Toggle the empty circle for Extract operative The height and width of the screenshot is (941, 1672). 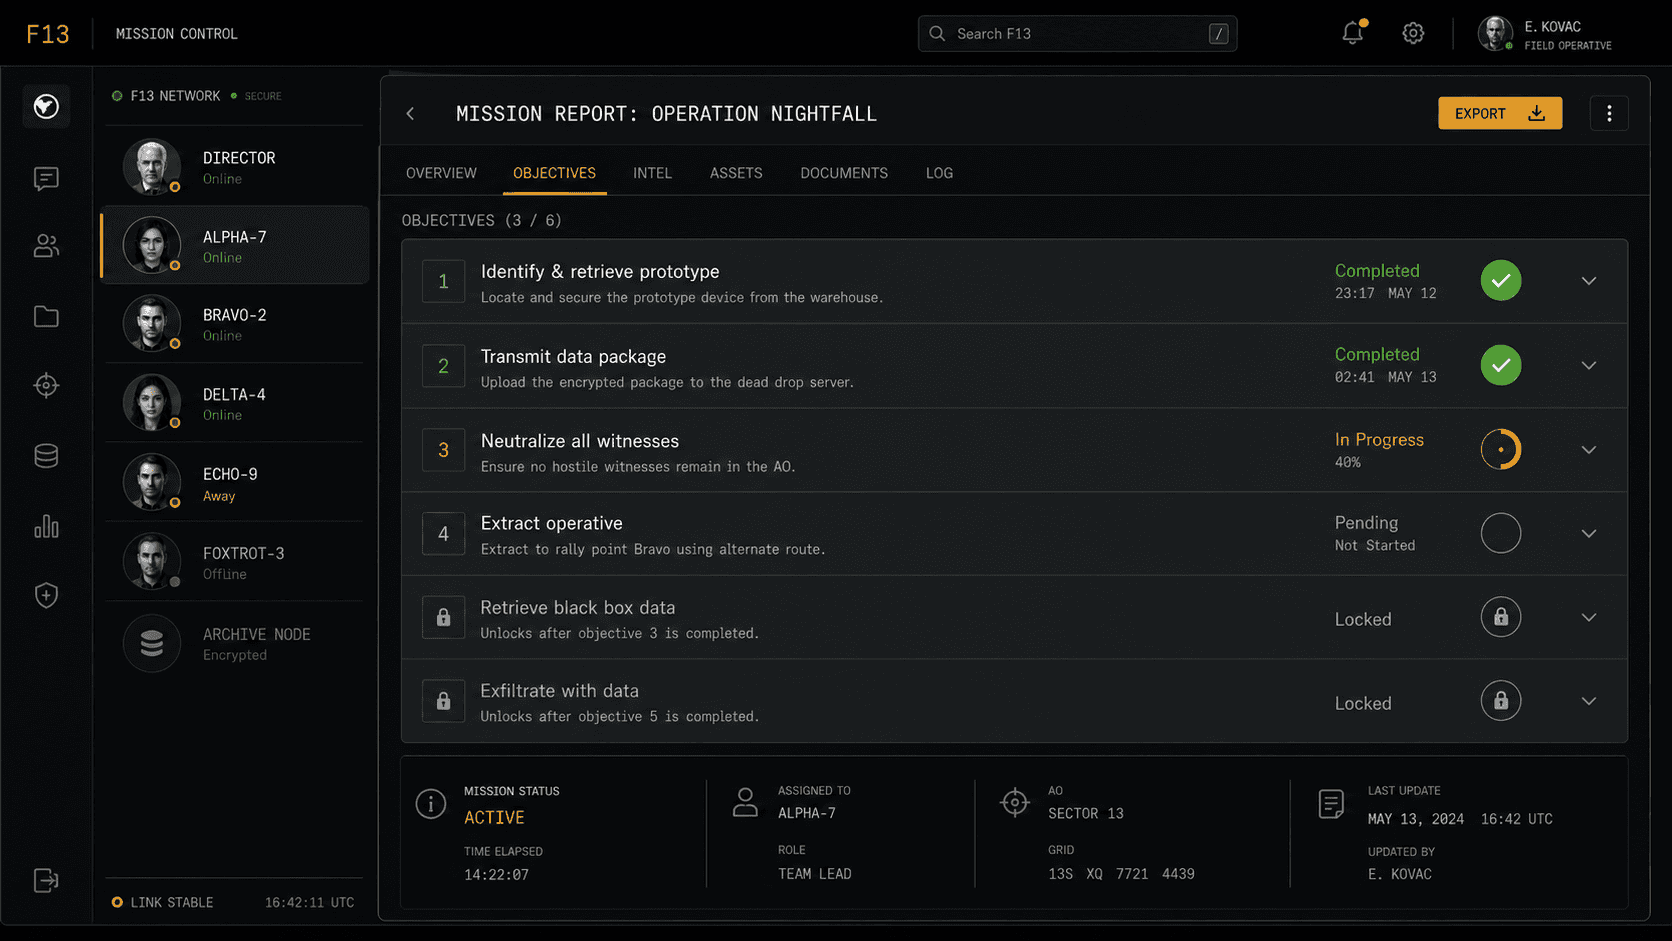tap(1501, 533)
